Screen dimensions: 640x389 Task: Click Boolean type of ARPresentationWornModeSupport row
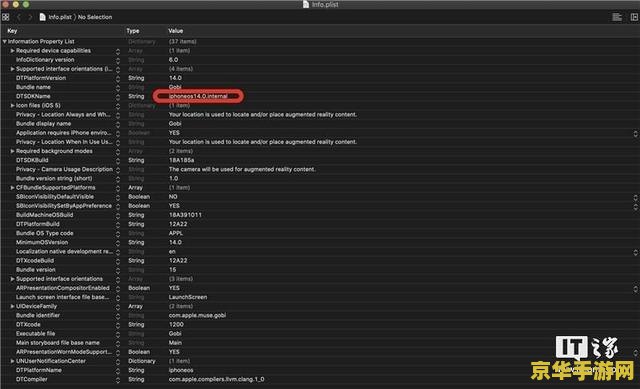pos(139,352)
